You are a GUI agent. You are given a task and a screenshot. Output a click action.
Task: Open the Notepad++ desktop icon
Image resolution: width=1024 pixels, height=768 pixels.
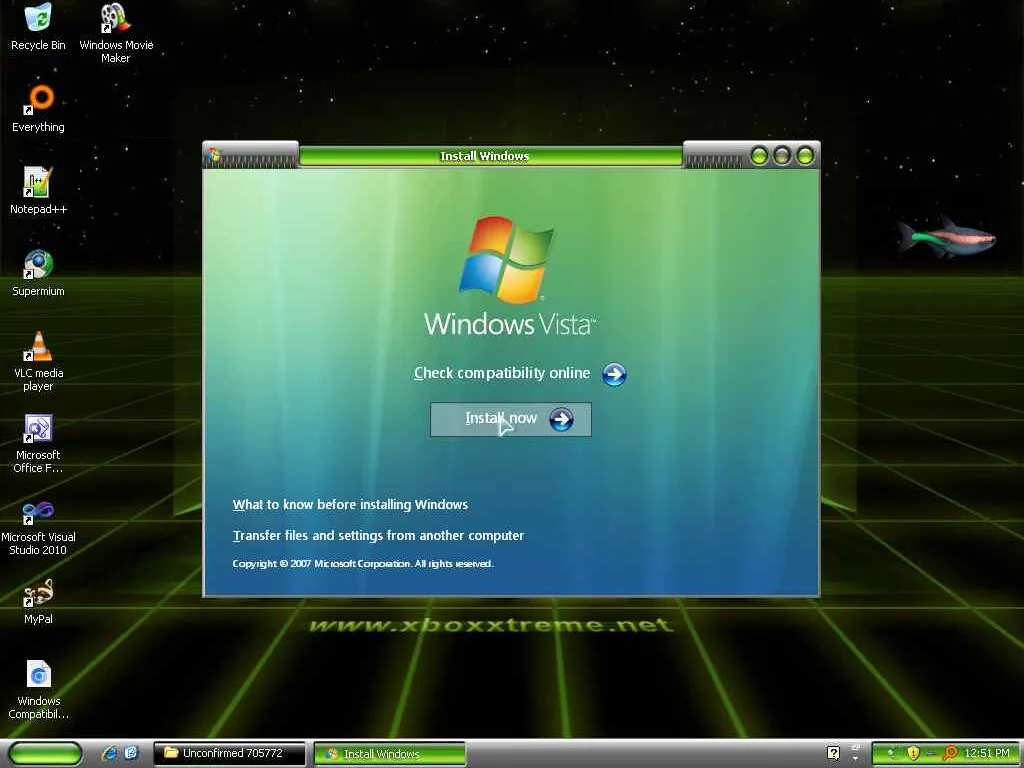tap(38, 190)
